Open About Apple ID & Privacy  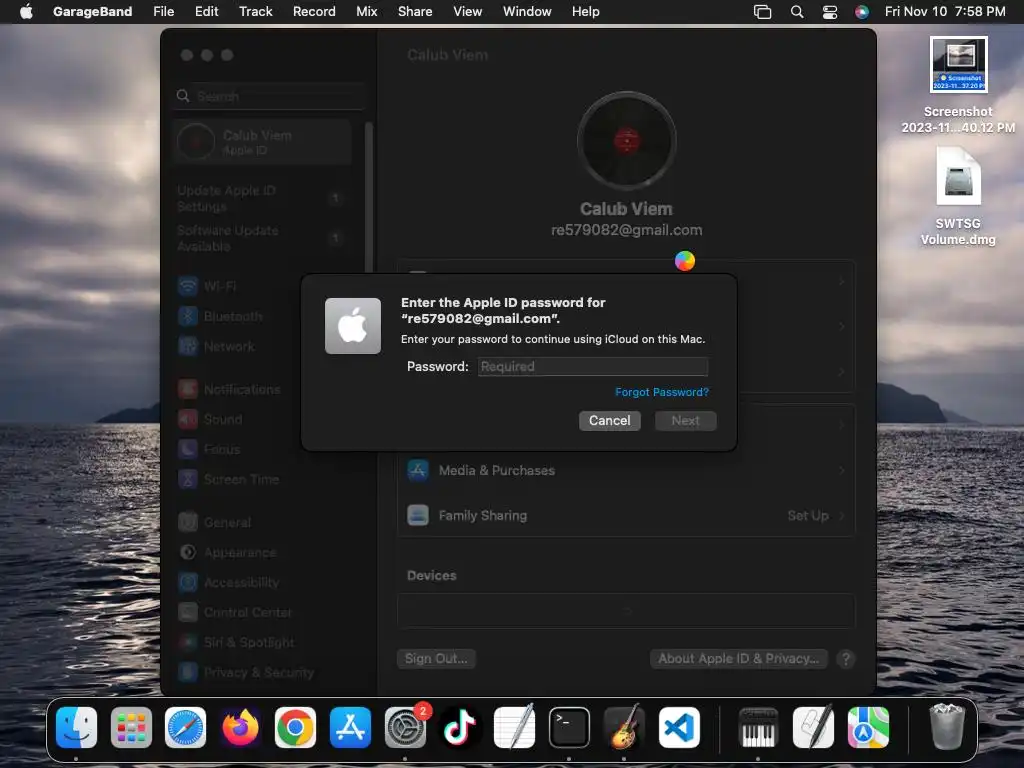(x=739, y=658)
